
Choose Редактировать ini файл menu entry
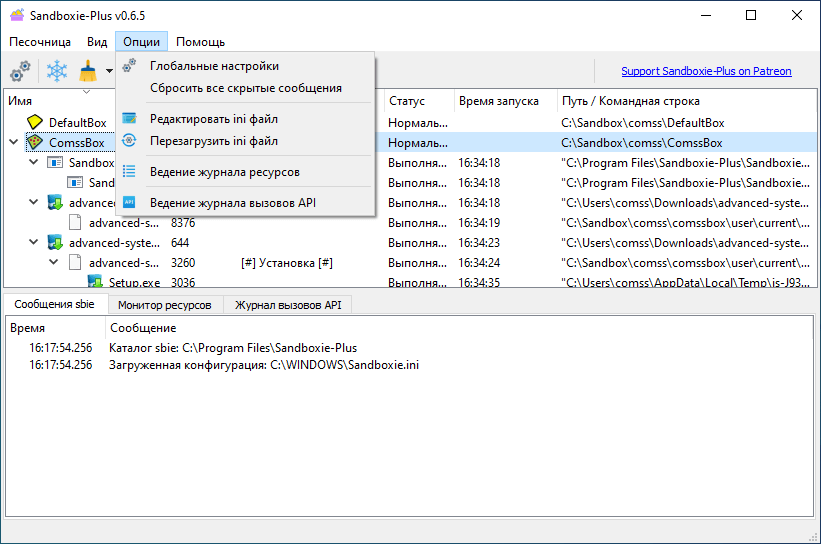click(214, 118)
